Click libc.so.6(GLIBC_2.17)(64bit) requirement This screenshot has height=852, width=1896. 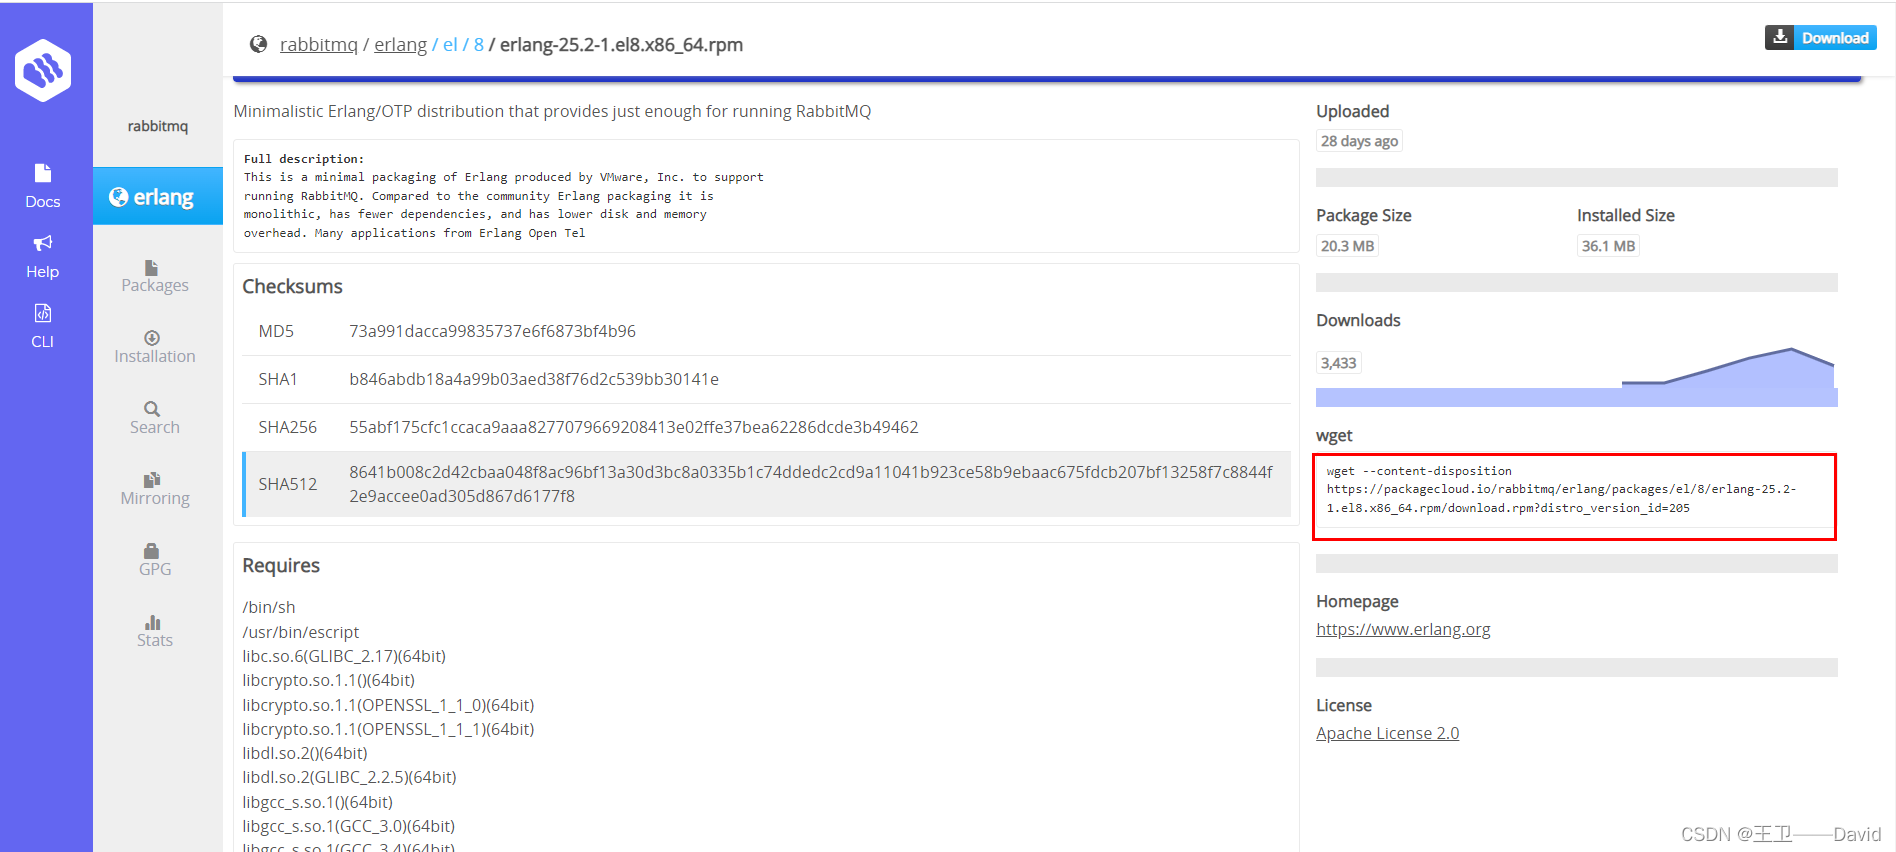click(x=344, y=656)
